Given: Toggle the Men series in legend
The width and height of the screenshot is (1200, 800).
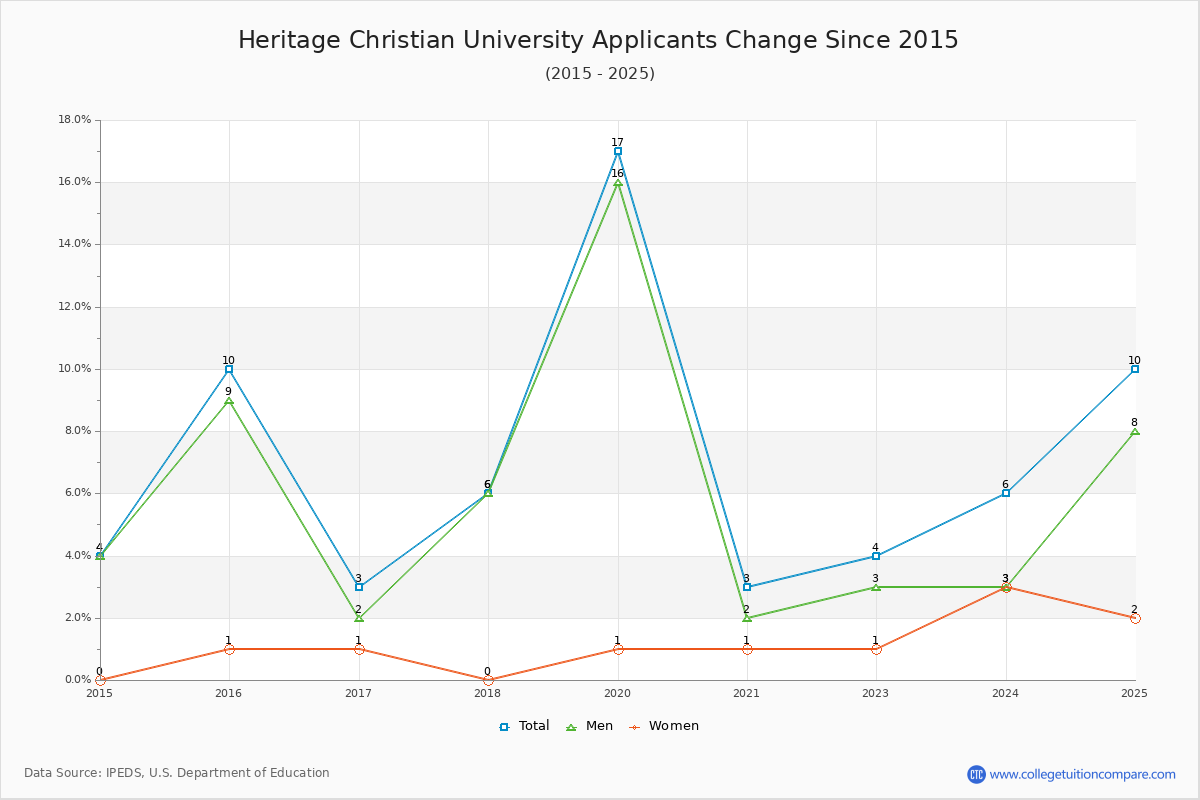Looking at the screenshot, I should (590, 726).
